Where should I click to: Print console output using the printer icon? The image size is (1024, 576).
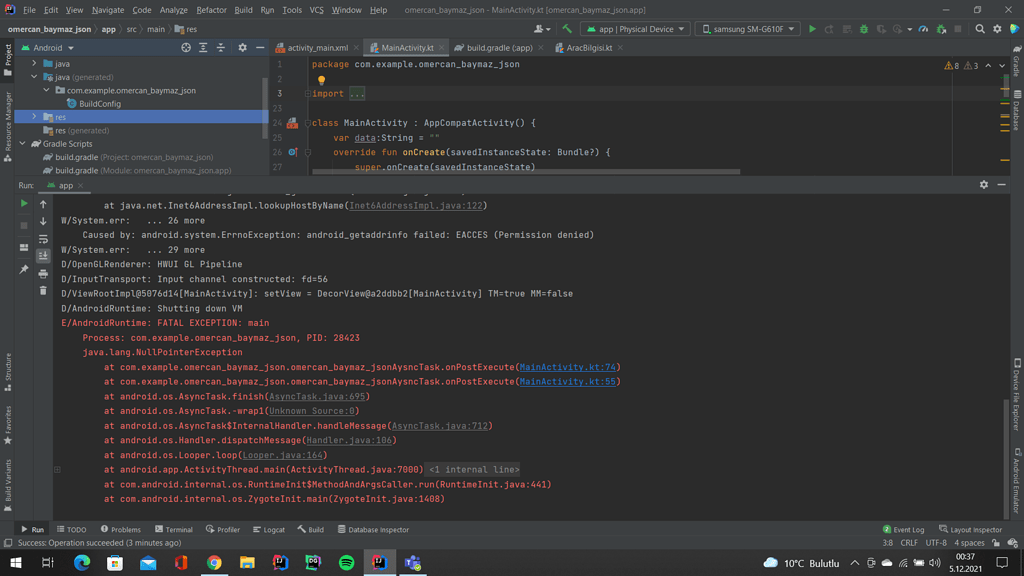[x=43, y=274]
